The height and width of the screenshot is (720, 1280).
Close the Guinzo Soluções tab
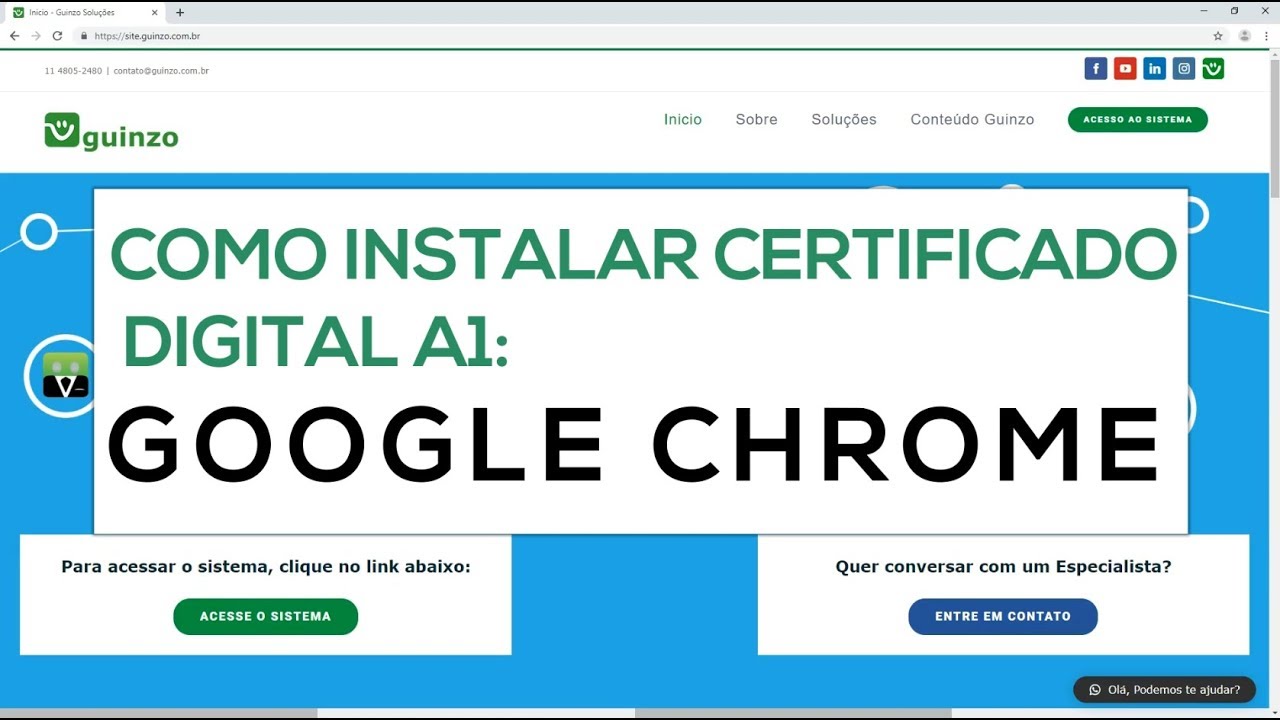coord(157,12)
